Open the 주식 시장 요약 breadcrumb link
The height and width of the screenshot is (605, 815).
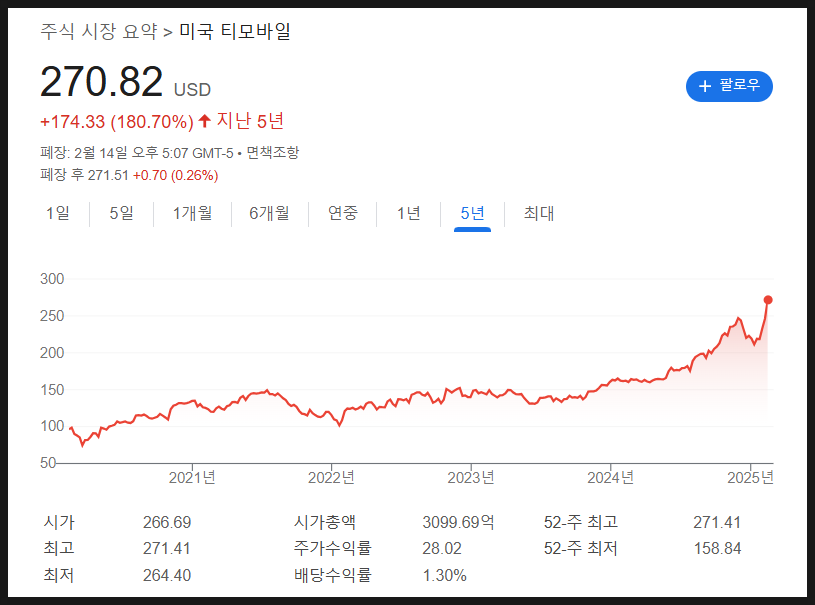(99, 32)
